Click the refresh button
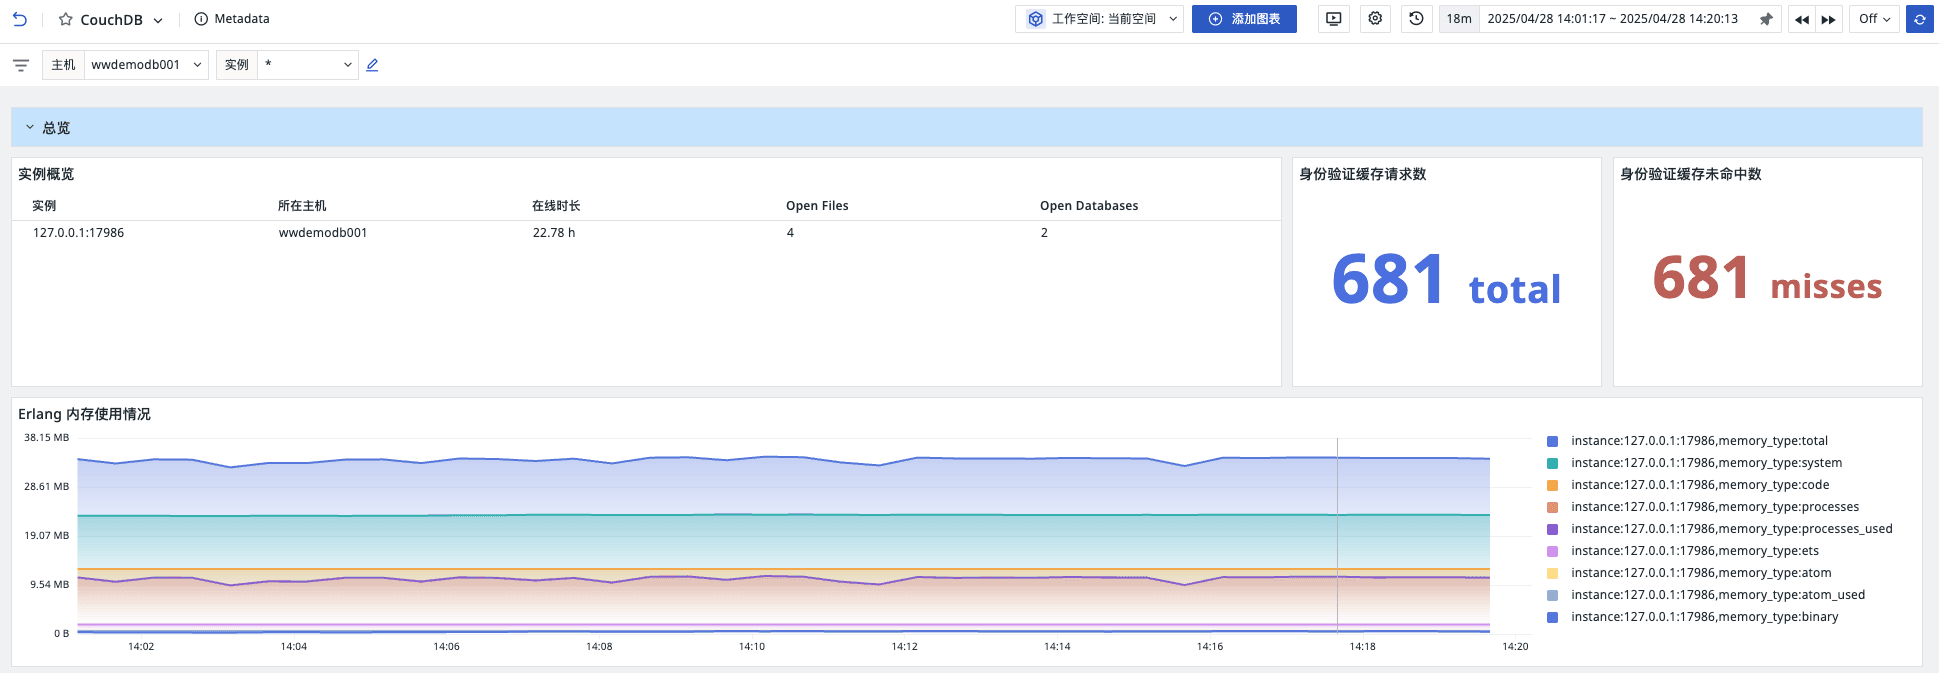 click(x=1919, y=19)
